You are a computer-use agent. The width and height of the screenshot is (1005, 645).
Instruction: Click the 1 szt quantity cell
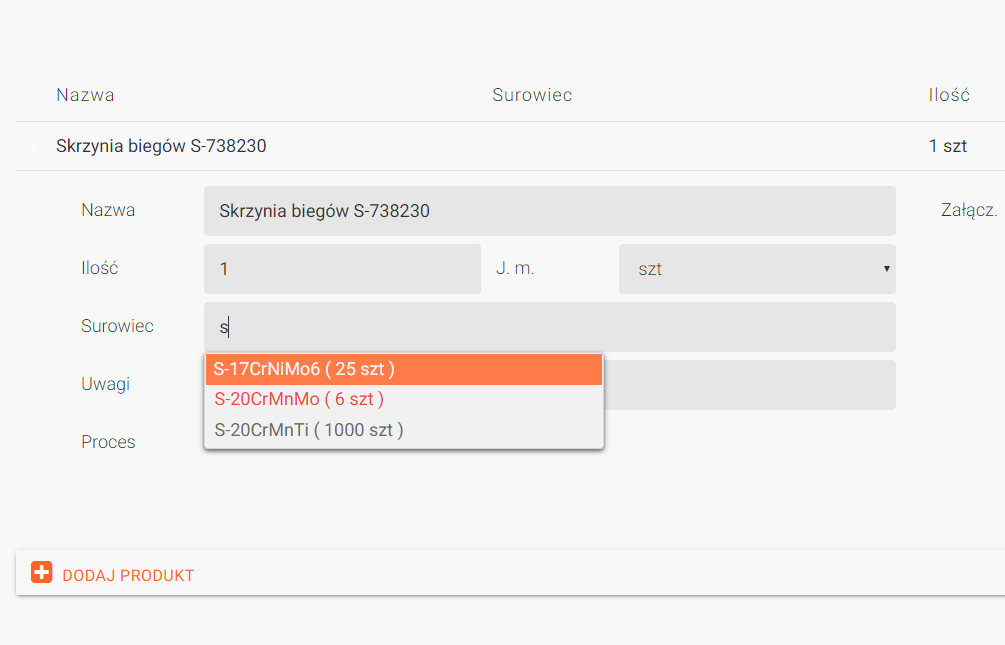(x=948, y=146)
